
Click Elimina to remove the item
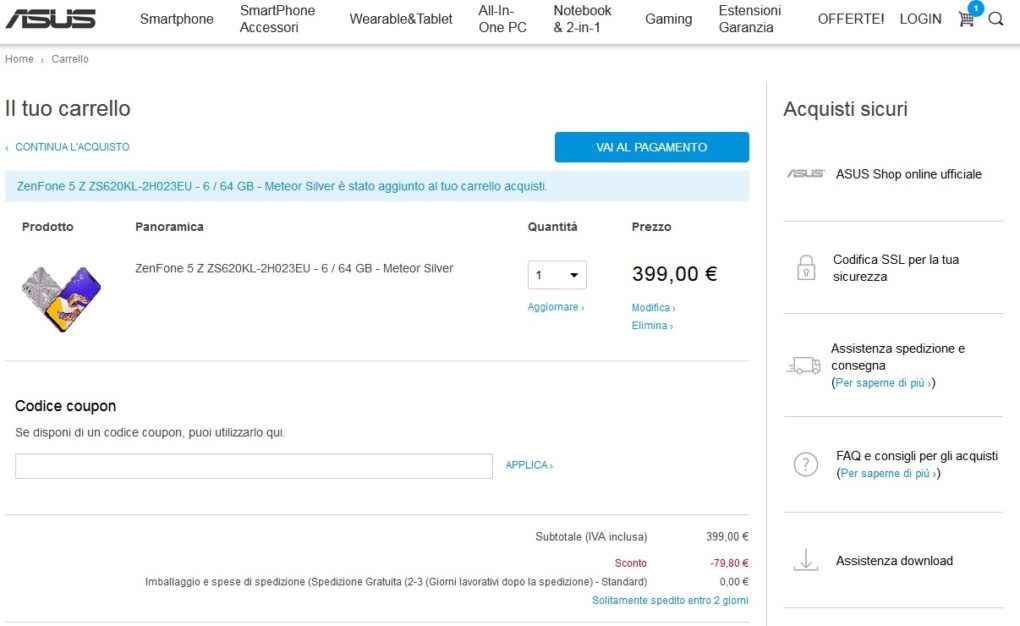652,325
